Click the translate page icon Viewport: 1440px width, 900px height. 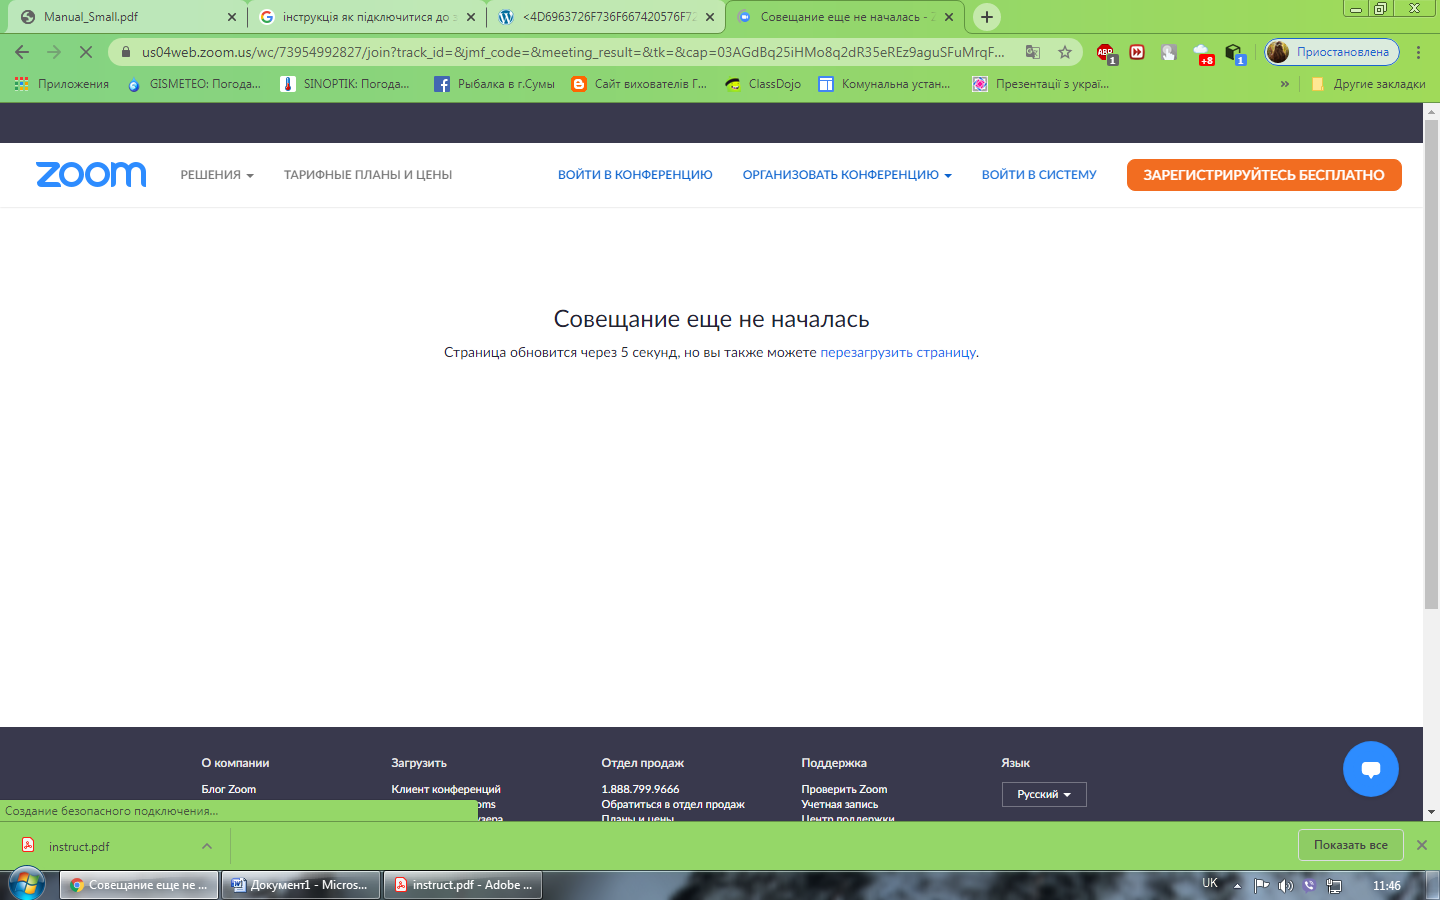pos(1033,52)
